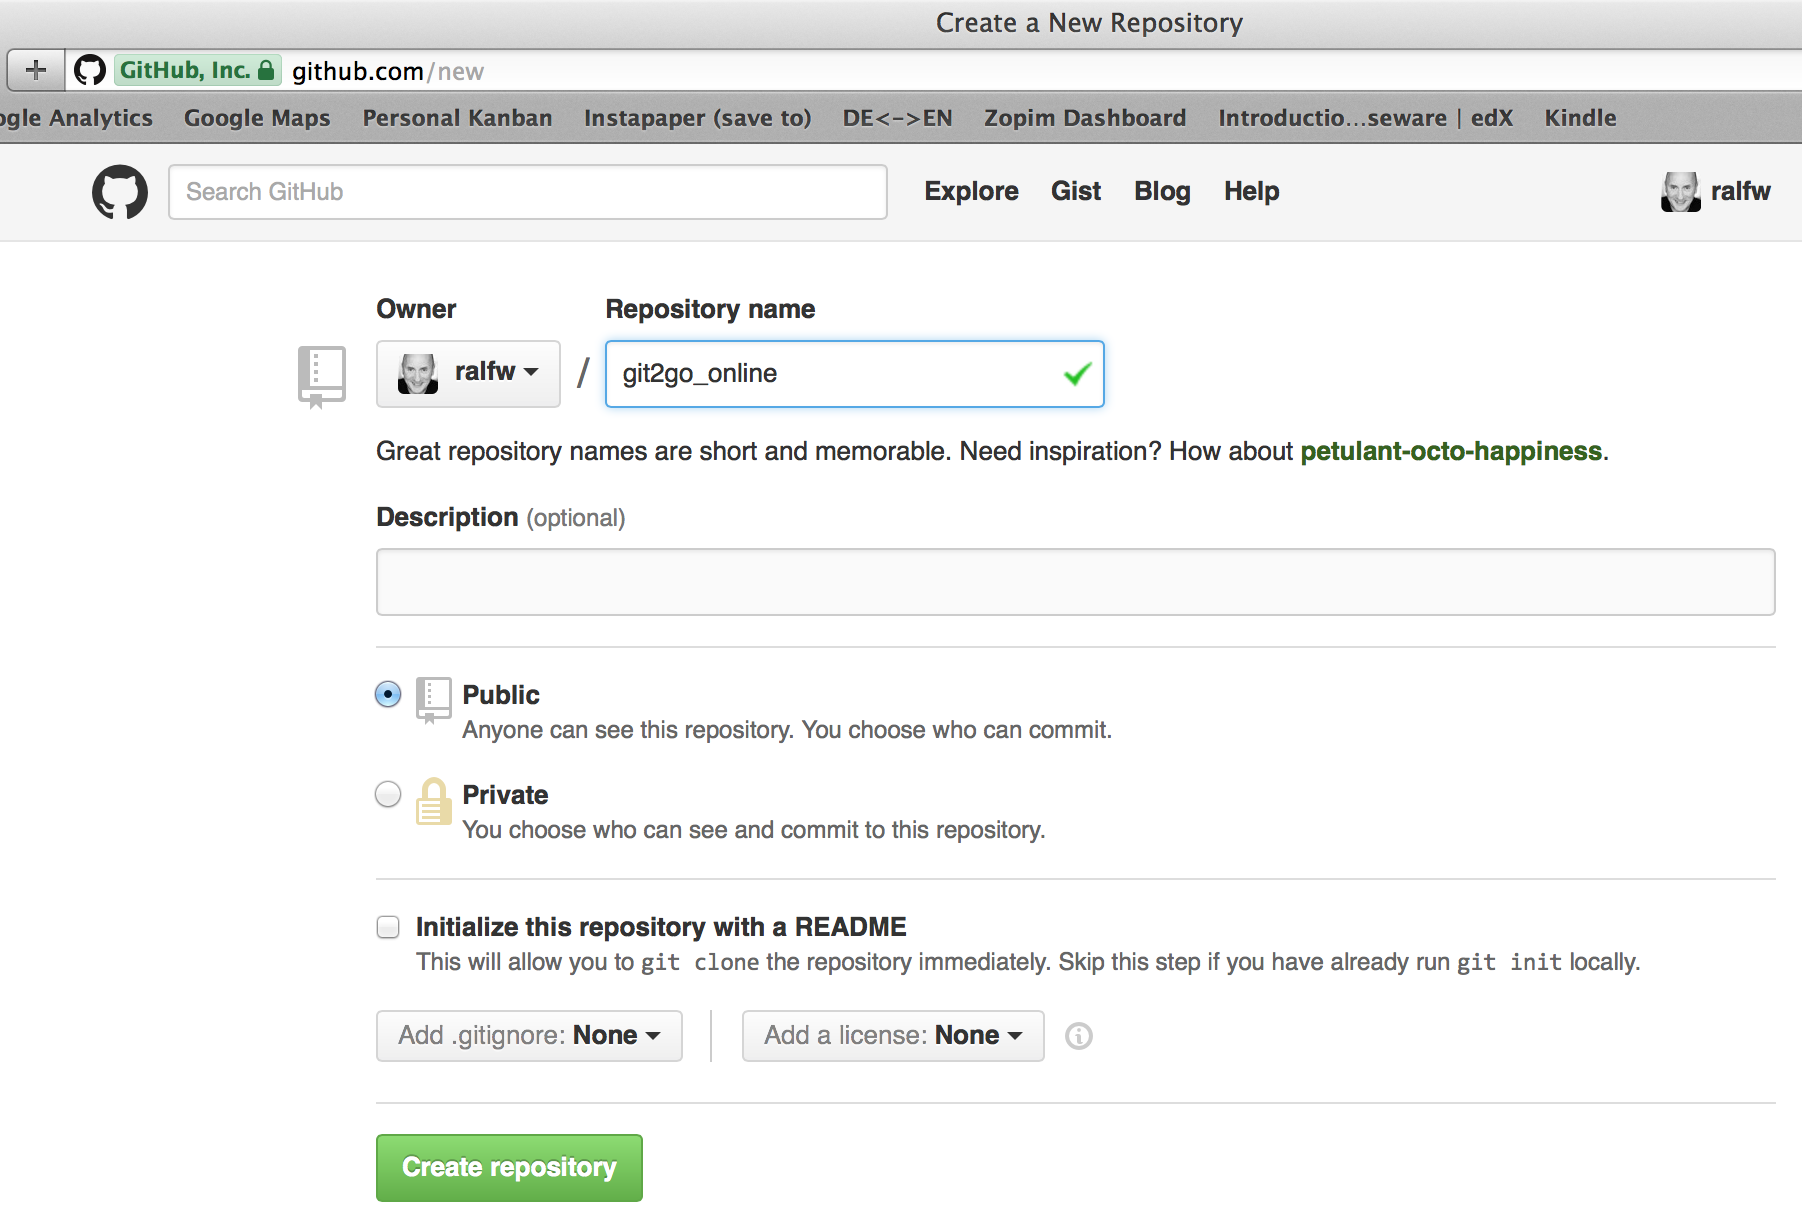The height and width of the screenshot is (1222, 1802).
Task: Open the Zopim Dashboard bookmark
Action: tap(1085, 118)
